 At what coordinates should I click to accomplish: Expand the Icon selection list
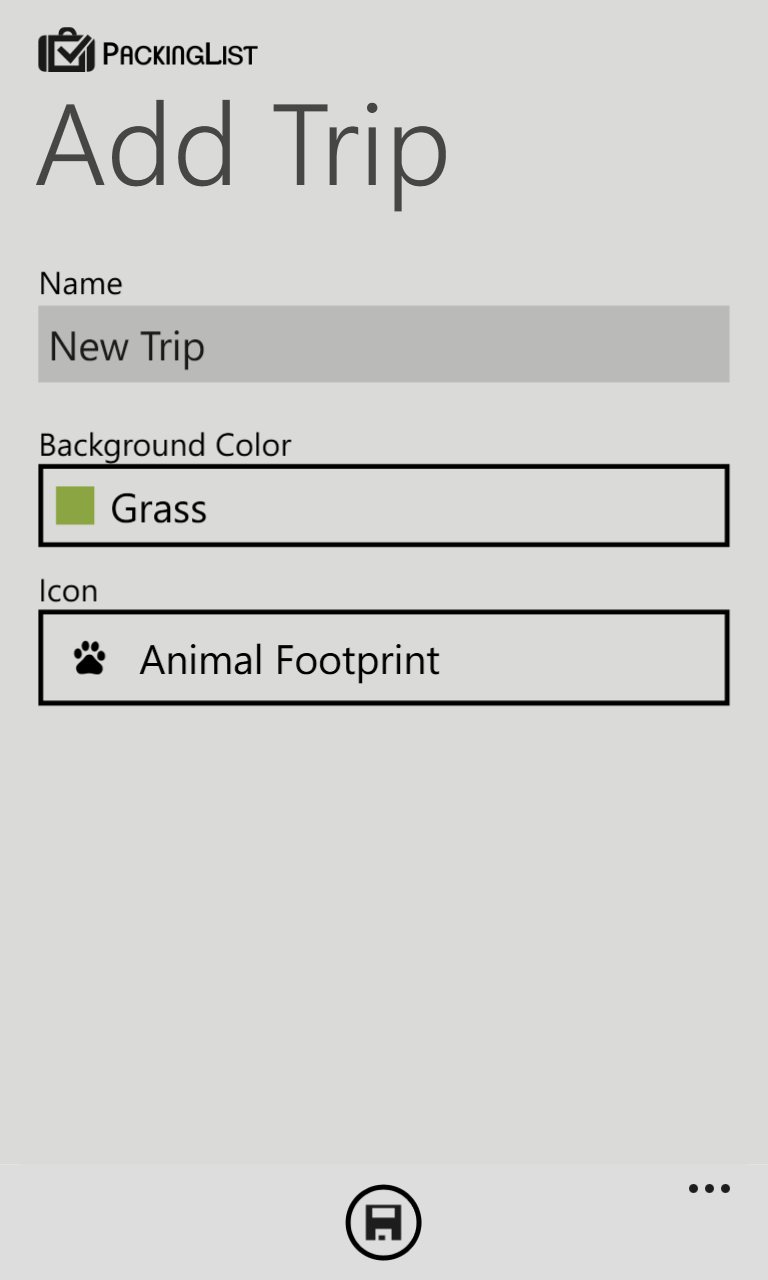383,658
